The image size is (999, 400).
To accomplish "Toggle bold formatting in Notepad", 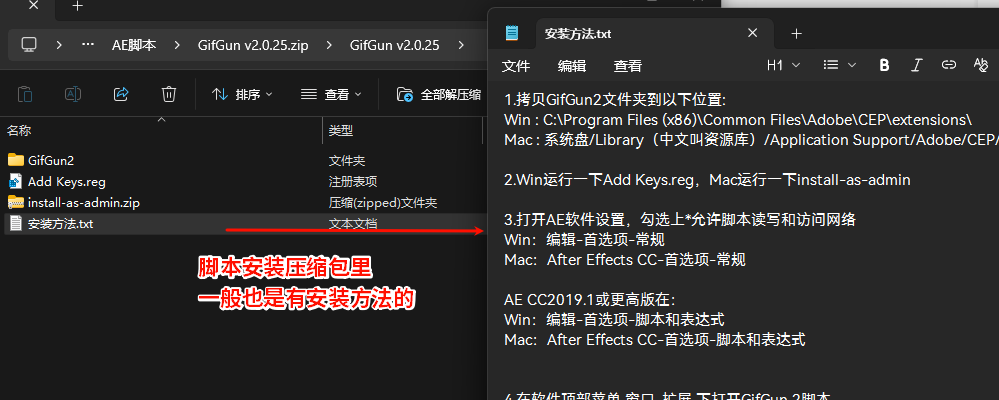I will point(884,65).
